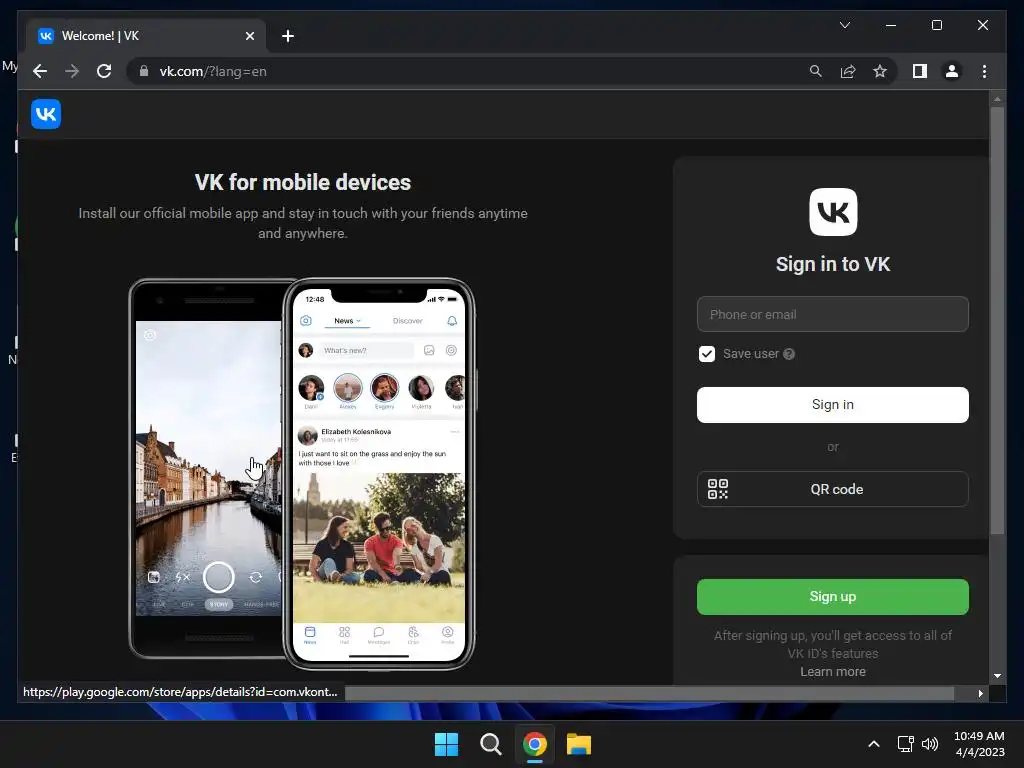Viewport: 1024px width, 768px height.
Task: Click the Chrome icon in the taskbar
Action: tap(534, 744)
